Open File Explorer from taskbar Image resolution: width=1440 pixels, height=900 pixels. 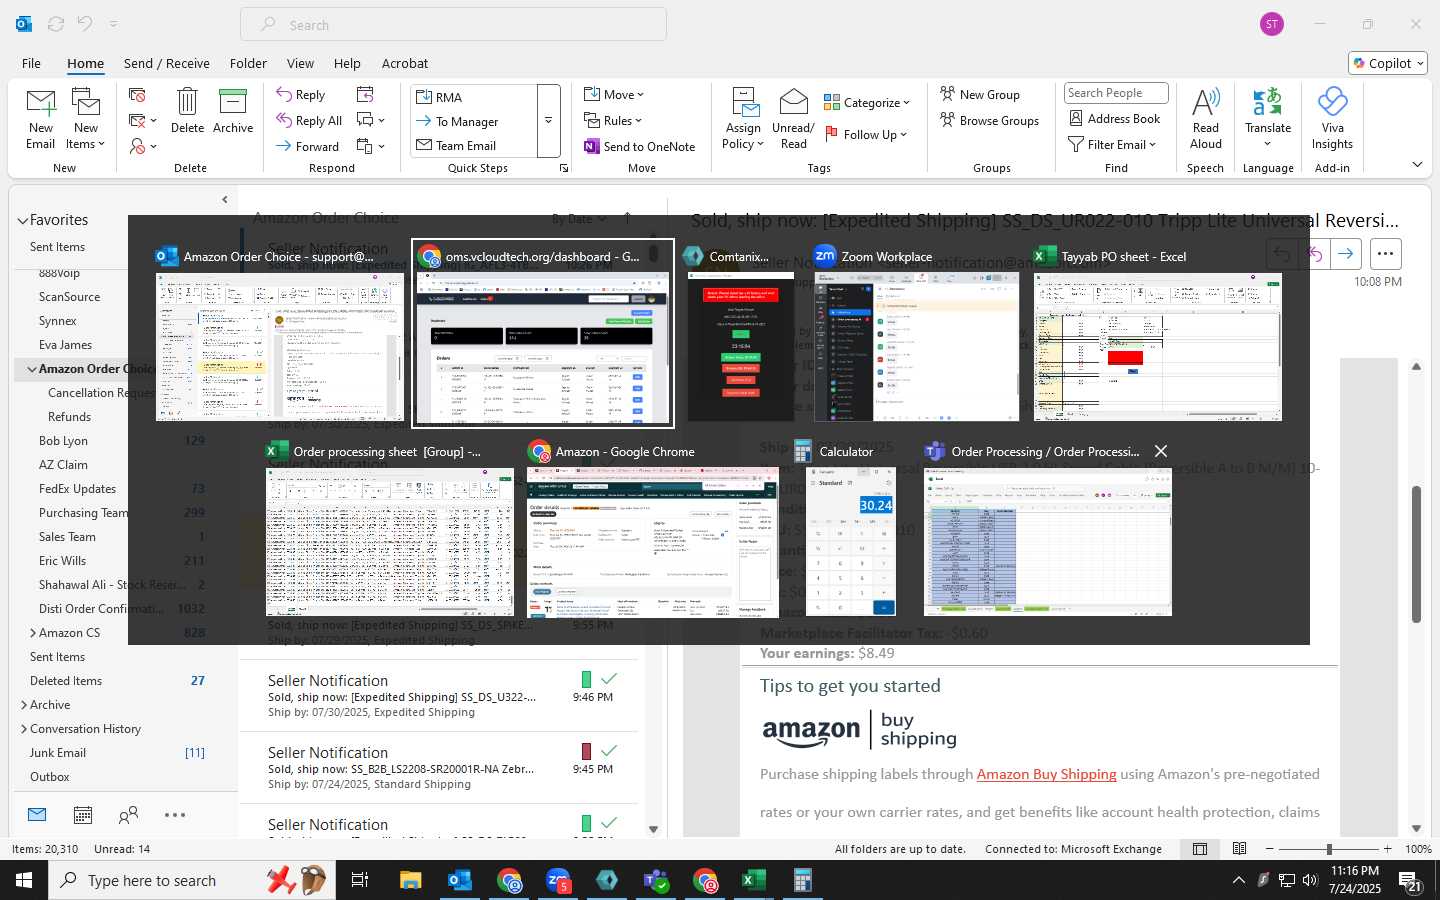(411, 880)
